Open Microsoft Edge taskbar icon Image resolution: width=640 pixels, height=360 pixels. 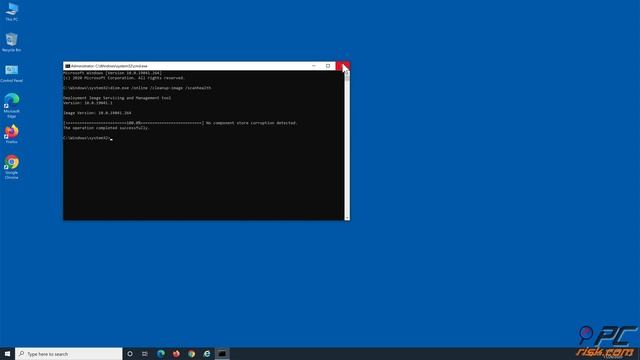click(161, 354)
